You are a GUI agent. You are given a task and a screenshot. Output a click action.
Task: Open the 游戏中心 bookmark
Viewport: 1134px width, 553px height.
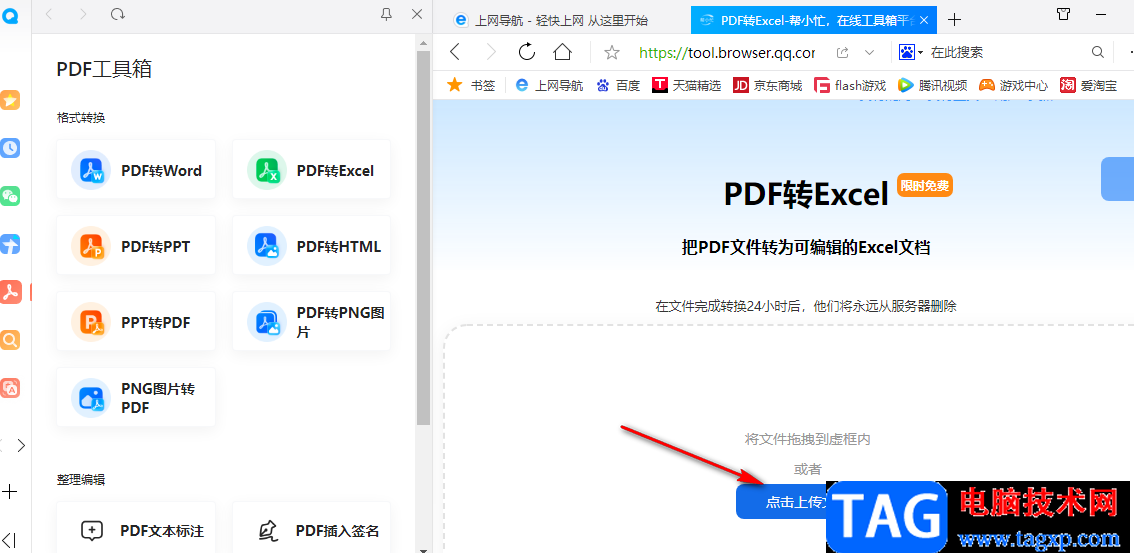[x=1013, y=85]
